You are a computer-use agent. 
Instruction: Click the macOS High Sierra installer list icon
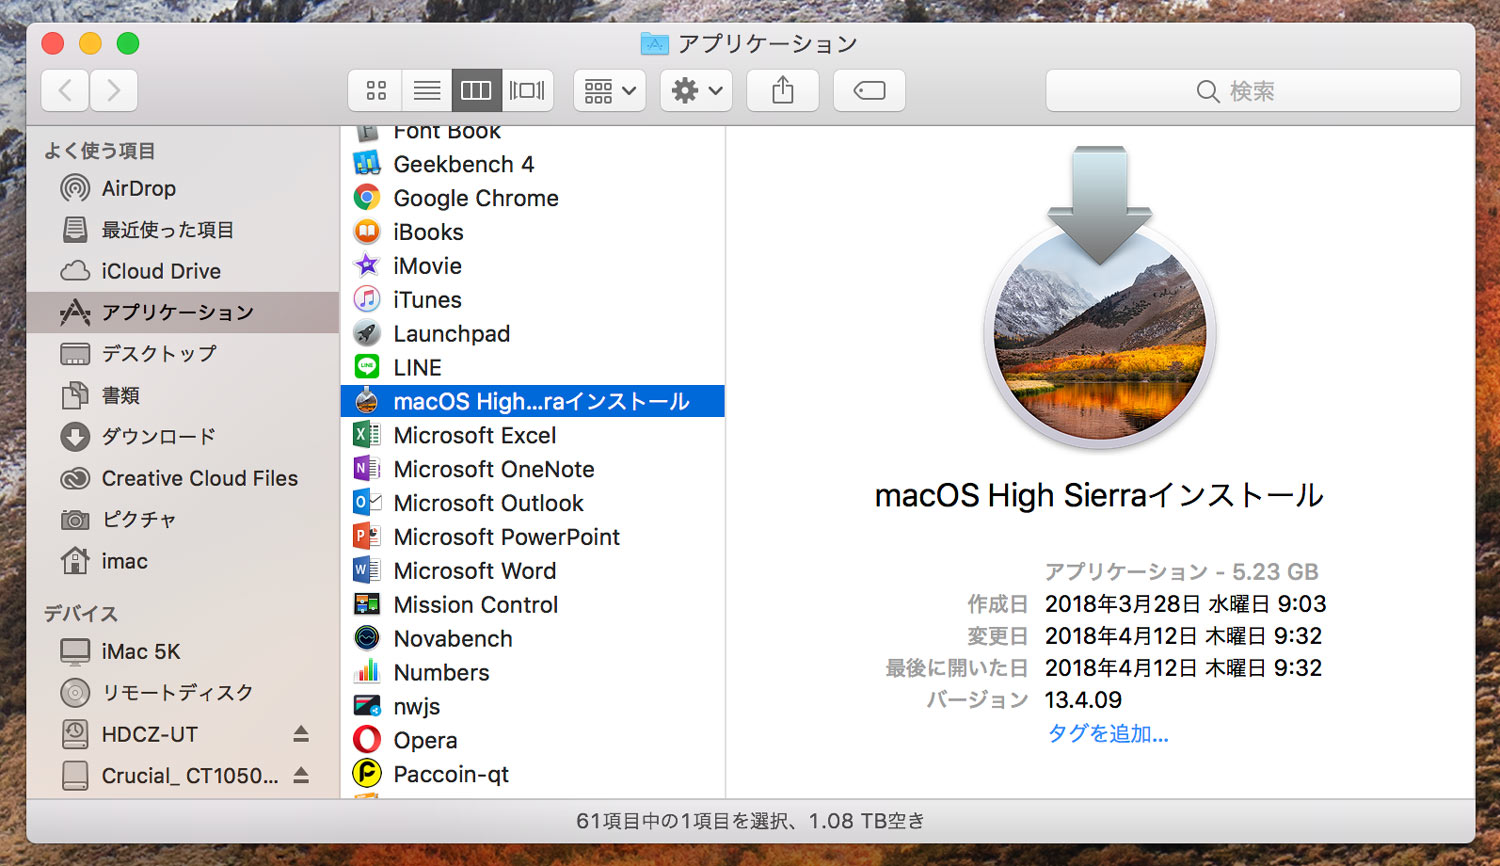pos(367,401)
